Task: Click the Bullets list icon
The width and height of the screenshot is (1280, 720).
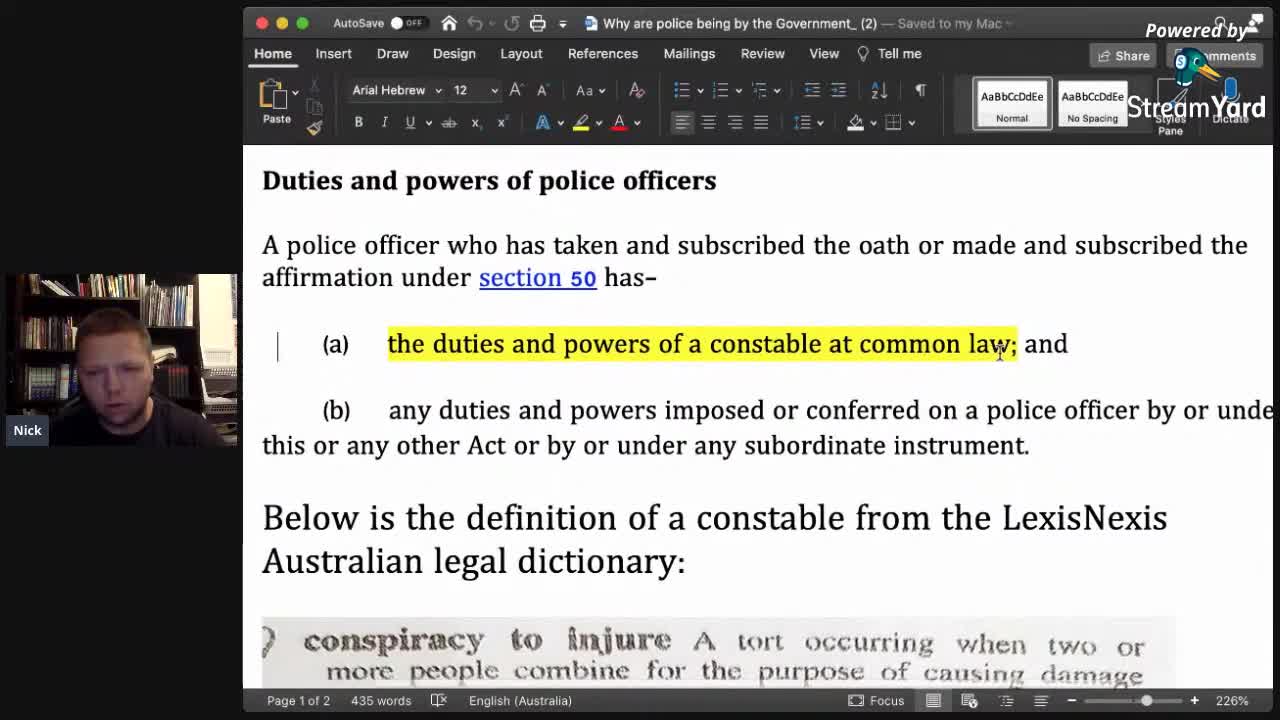Action: [x=682, y=90]
